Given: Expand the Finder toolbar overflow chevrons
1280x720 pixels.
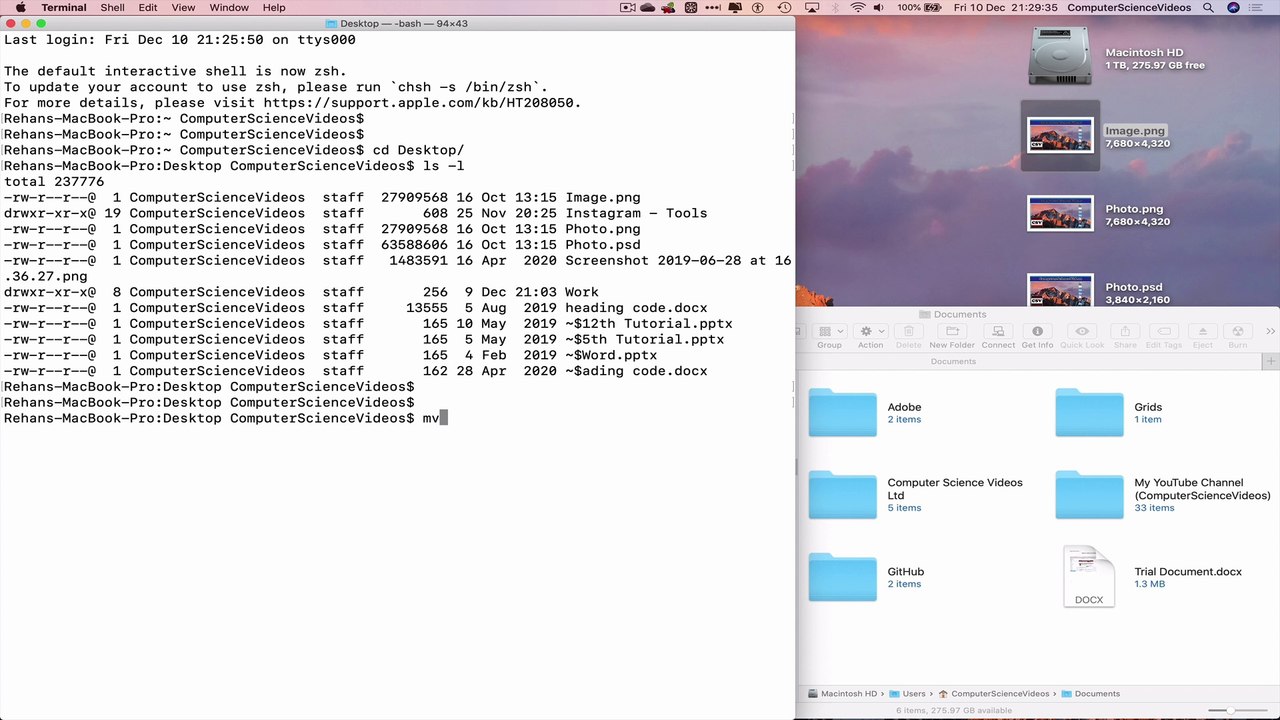Looking at the screenshot, I should click(1270, 331).
